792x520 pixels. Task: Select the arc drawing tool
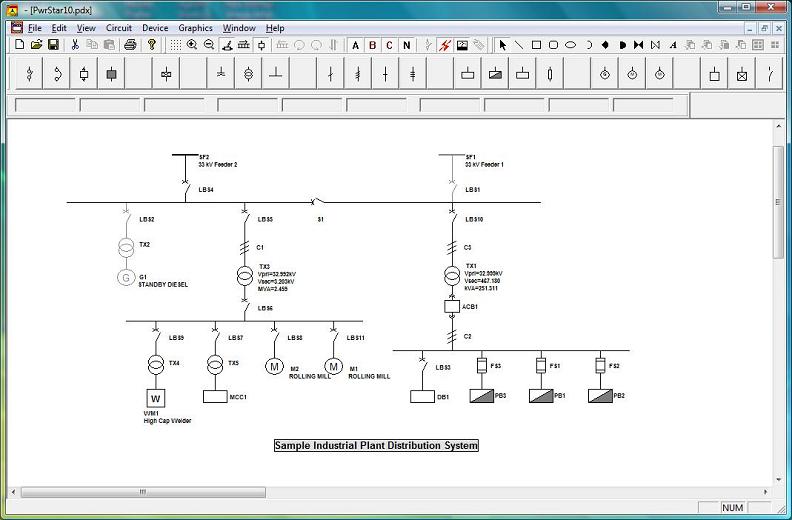[588, 45]
